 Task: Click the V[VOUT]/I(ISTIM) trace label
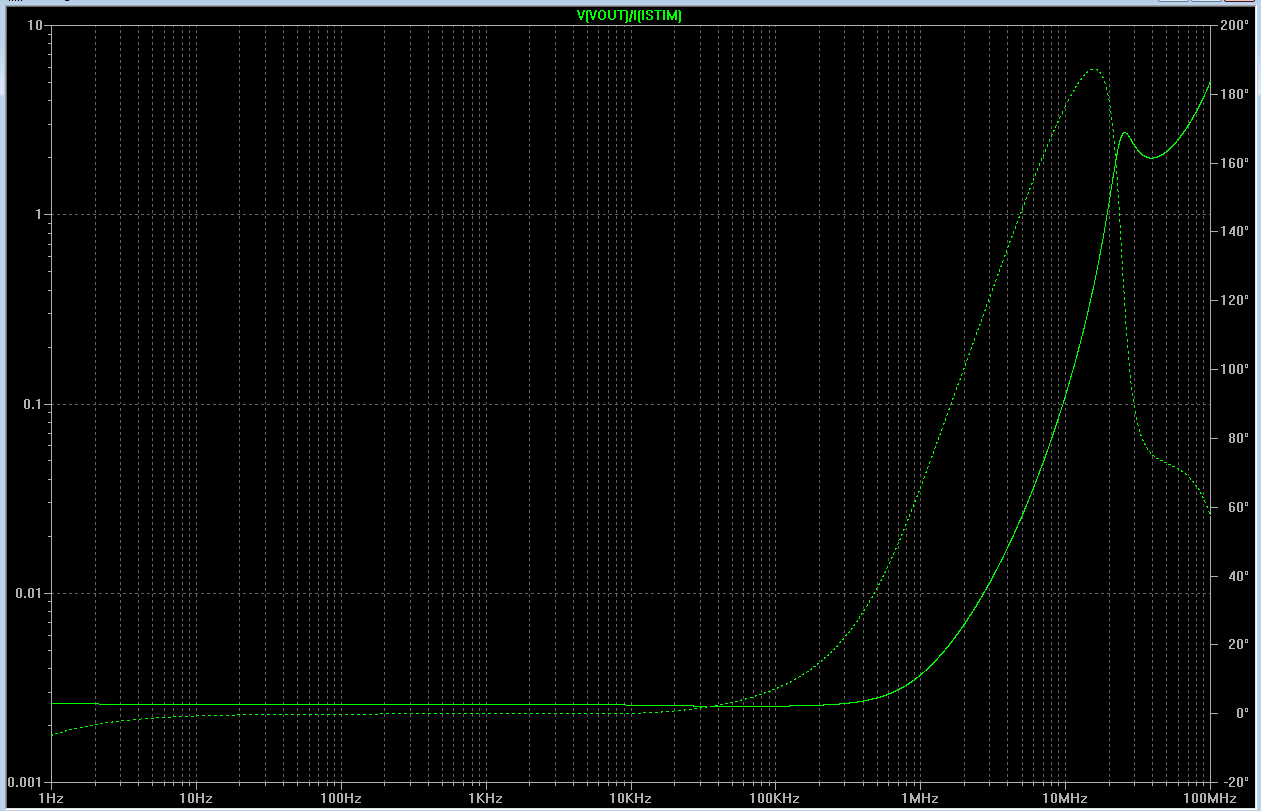630,16
